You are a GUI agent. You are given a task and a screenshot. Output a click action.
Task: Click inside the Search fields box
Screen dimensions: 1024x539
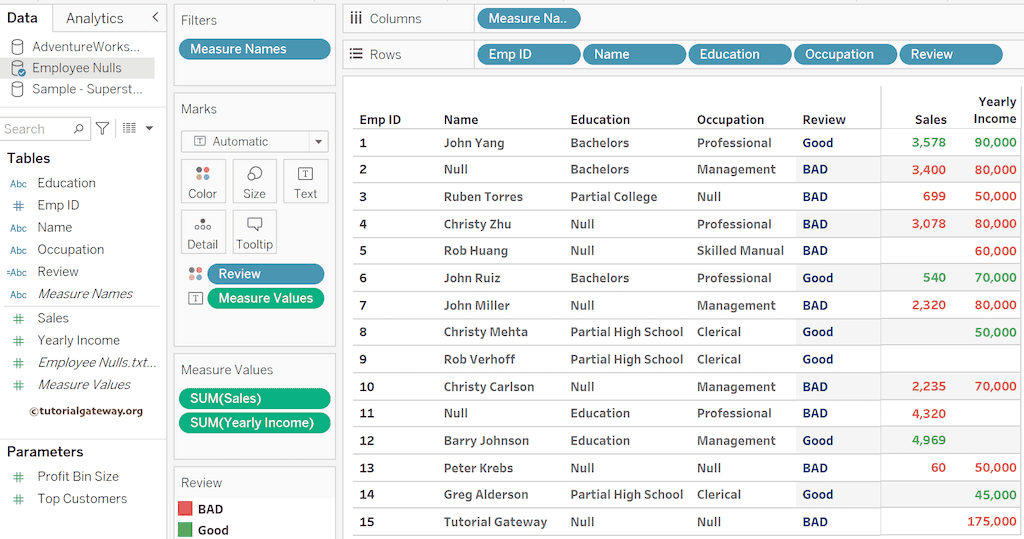[x=35, y=129]
